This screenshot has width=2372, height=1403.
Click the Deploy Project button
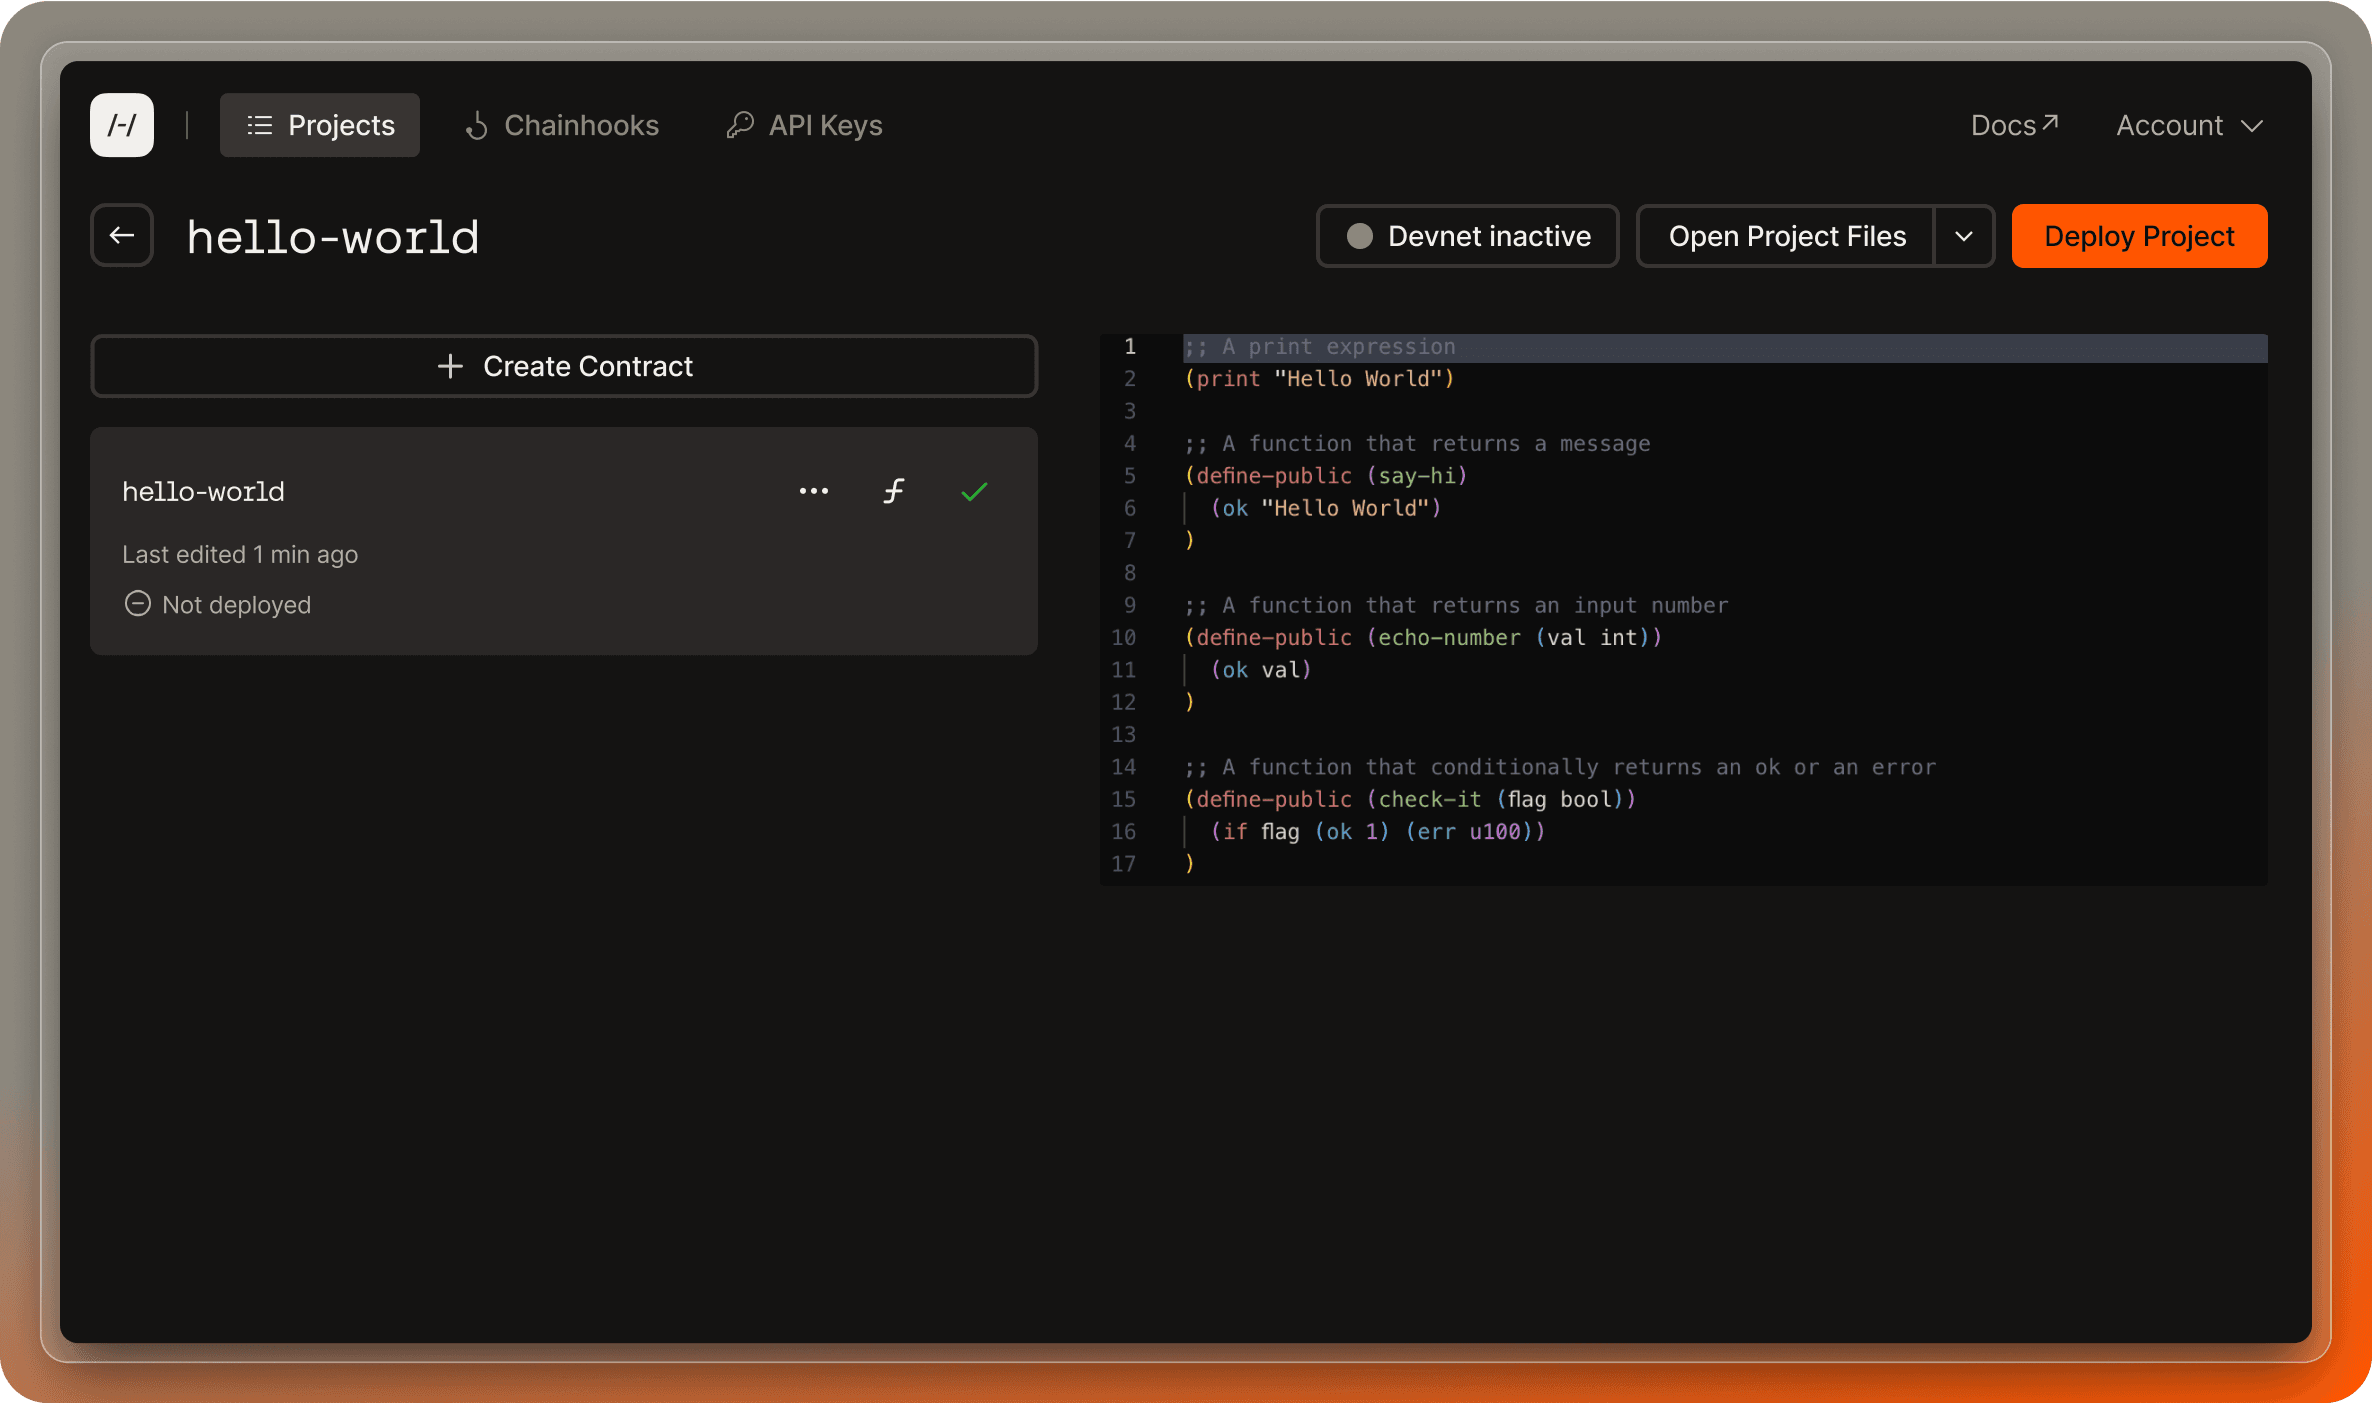click(2139, 236)
